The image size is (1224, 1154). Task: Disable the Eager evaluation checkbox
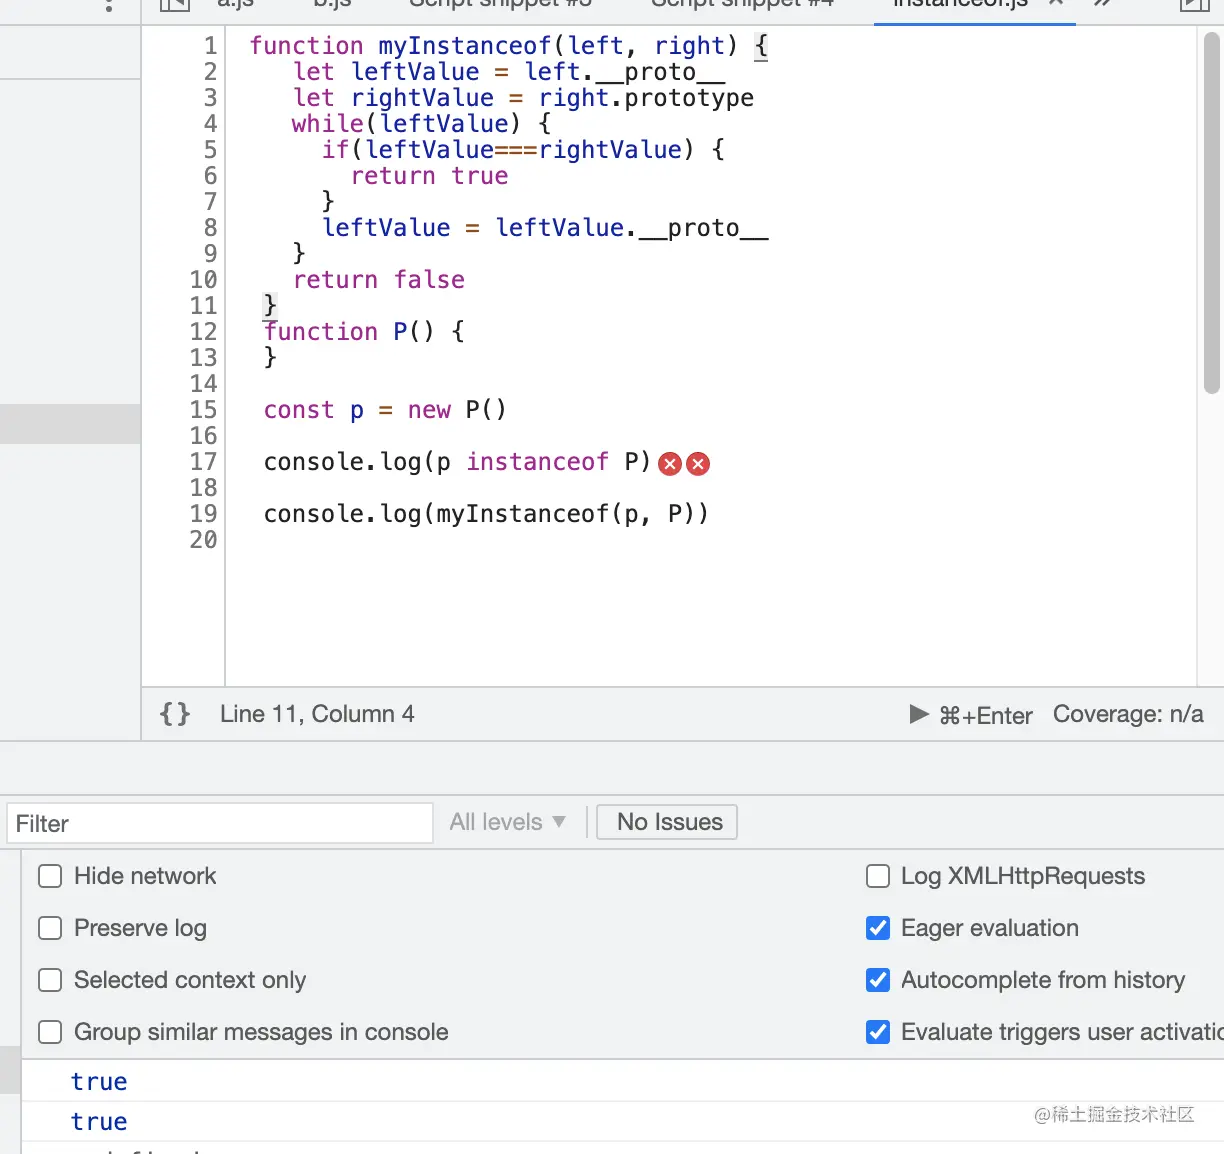coord(878,928)
